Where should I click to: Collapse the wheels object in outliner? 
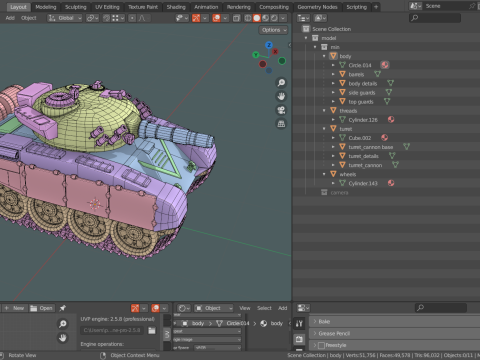pos(324,174)
